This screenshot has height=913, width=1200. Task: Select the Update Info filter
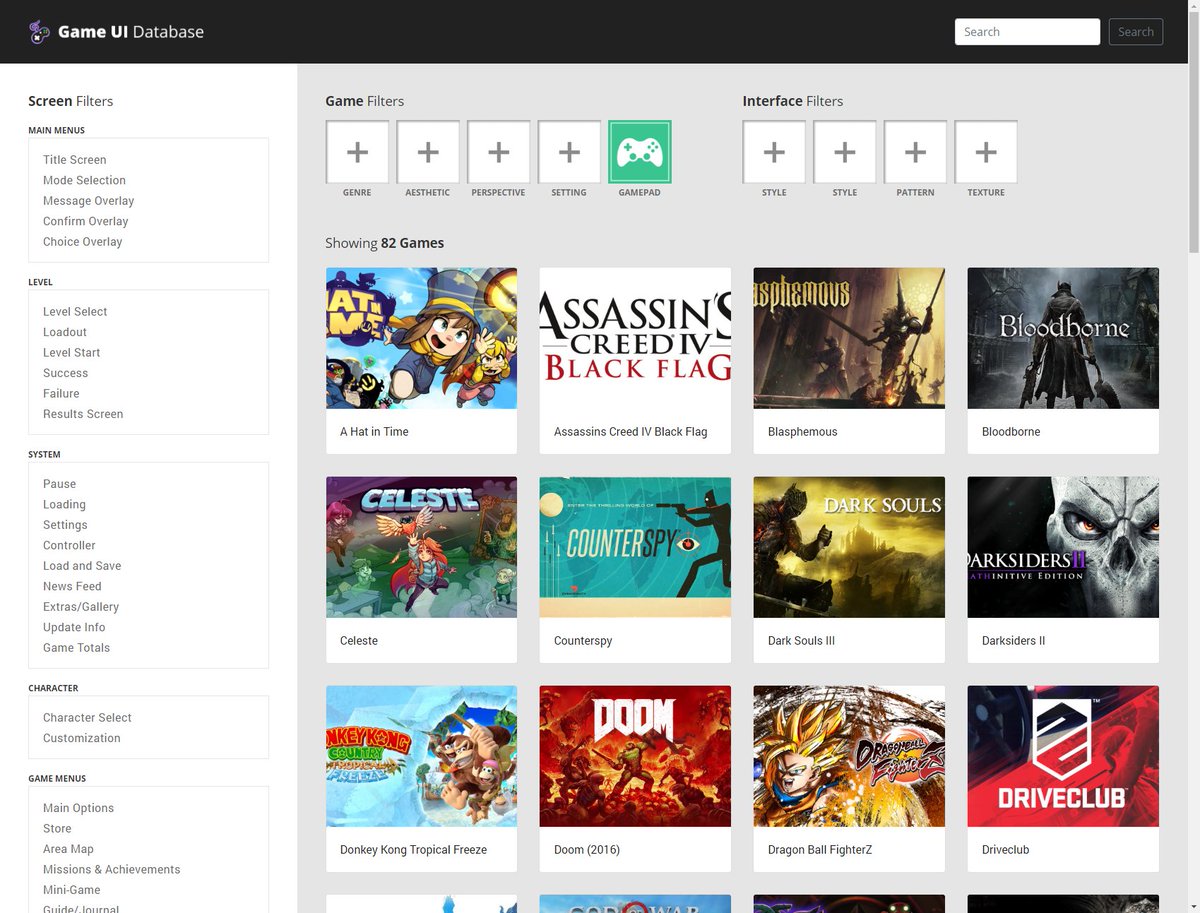point(74,628)
